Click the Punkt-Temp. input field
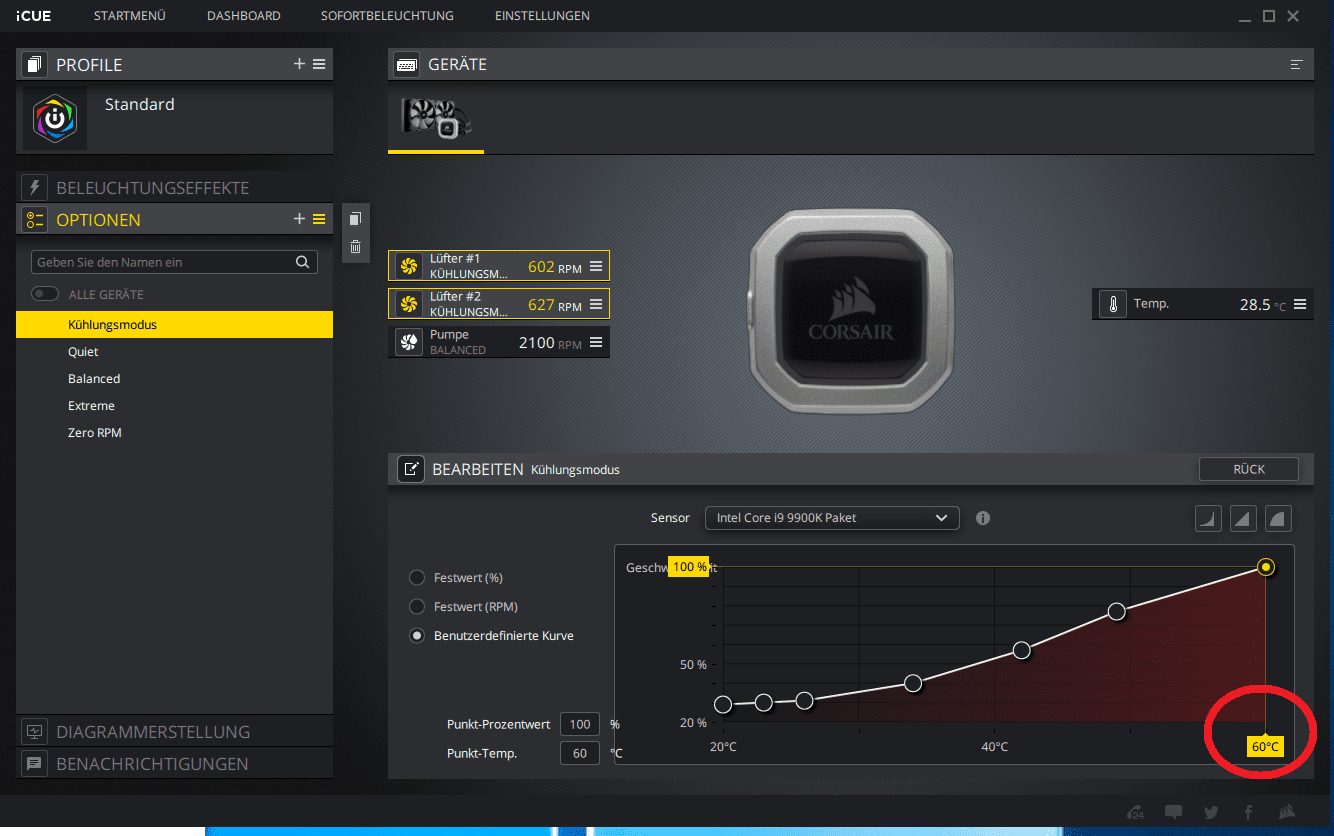Viewport: 1334px width, 836px height. 580,753
